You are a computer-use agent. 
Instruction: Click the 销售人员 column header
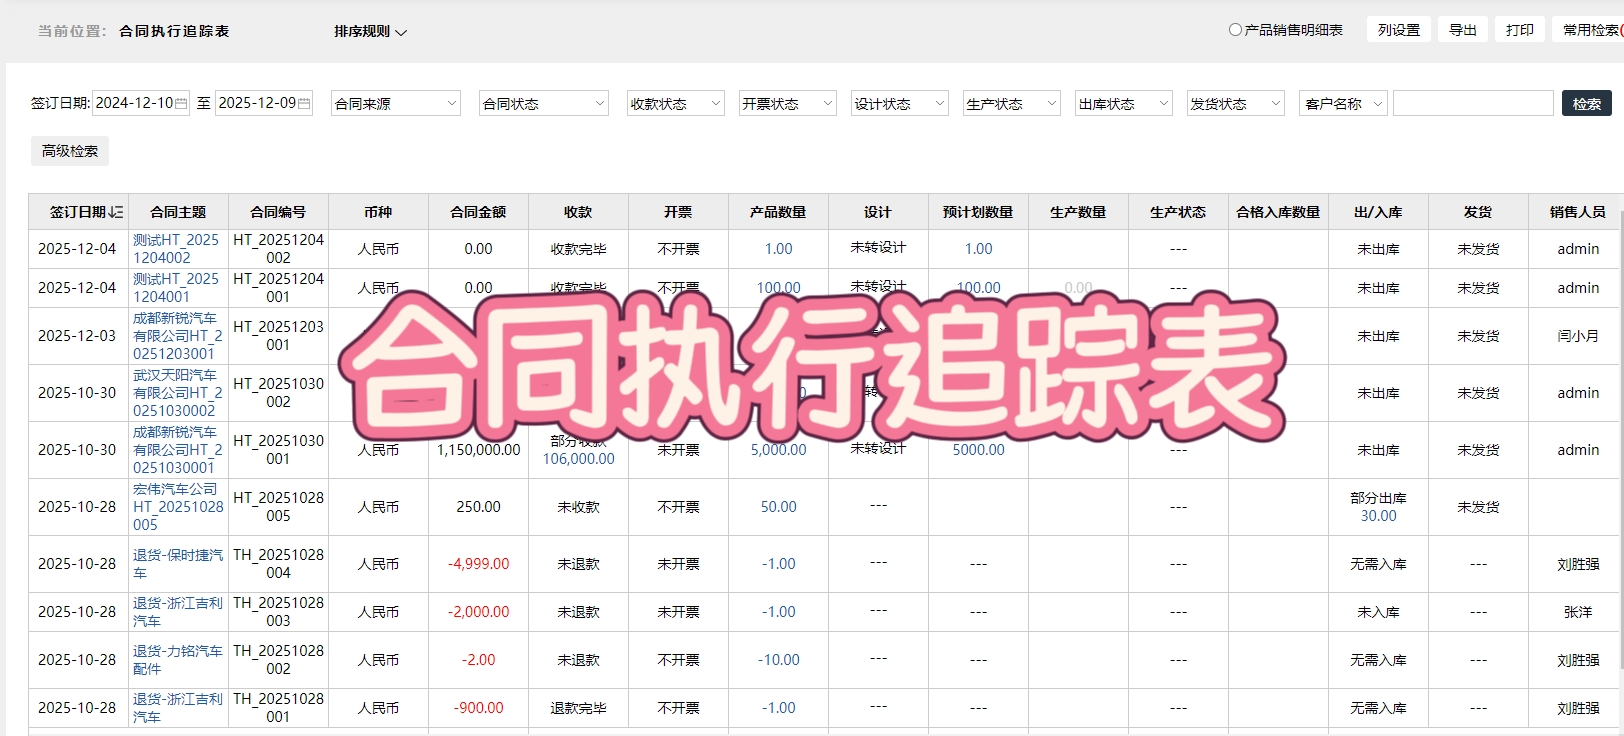[x=1578, y=212]
